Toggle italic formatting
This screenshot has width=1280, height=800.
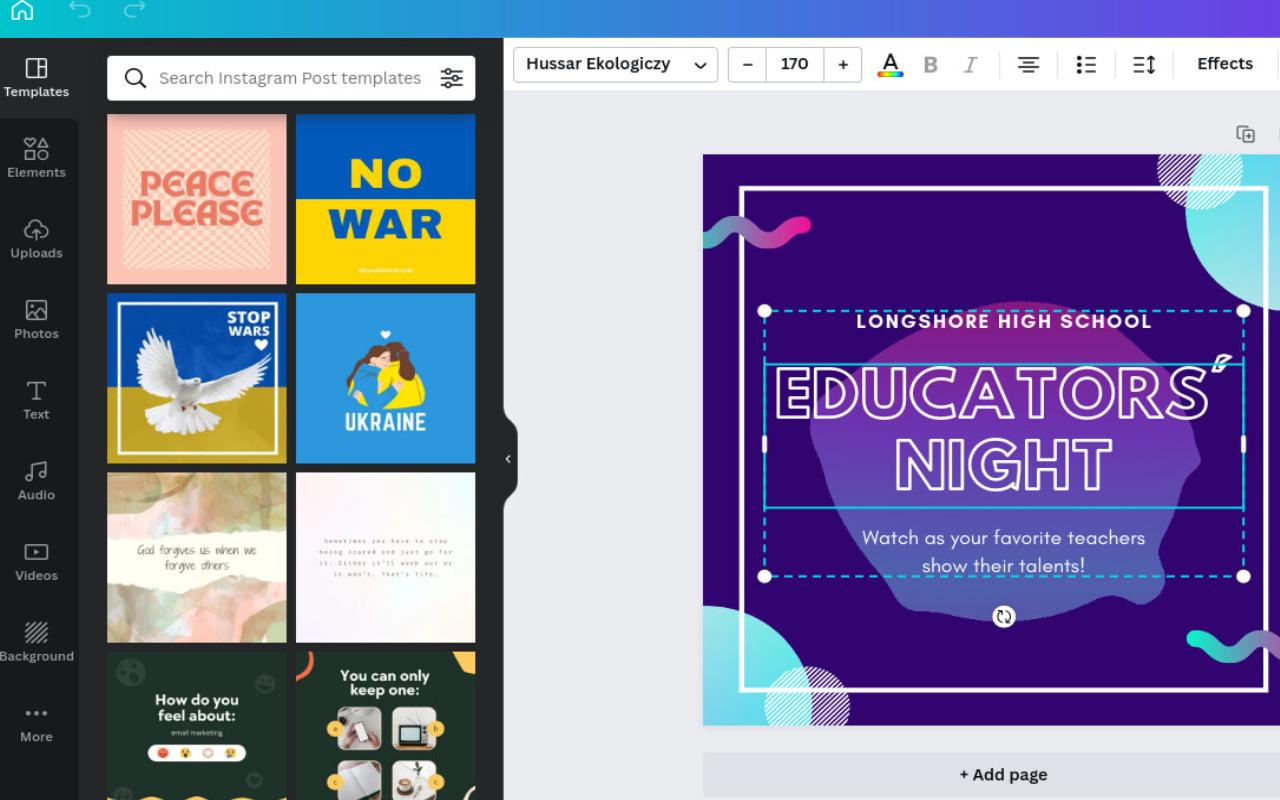(x=970, y=65)
